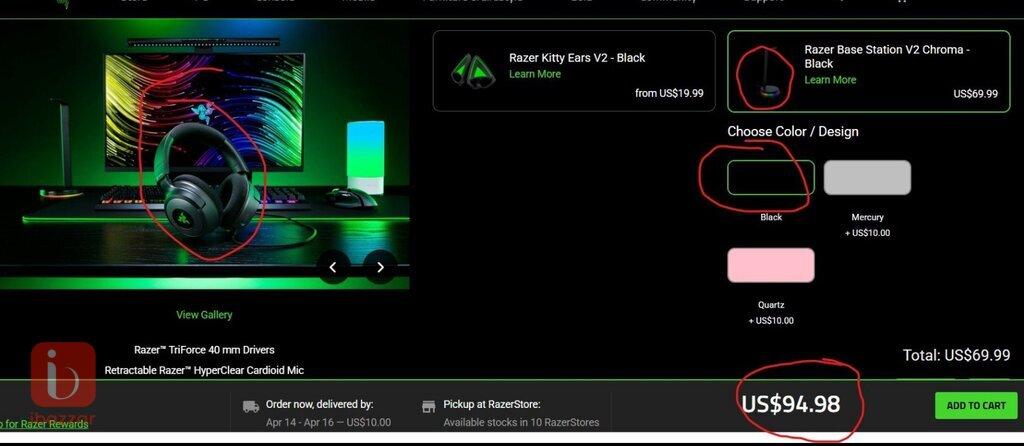
Task: Open Learn More for Base Station V2 Chroma
Action: point(830,80)
